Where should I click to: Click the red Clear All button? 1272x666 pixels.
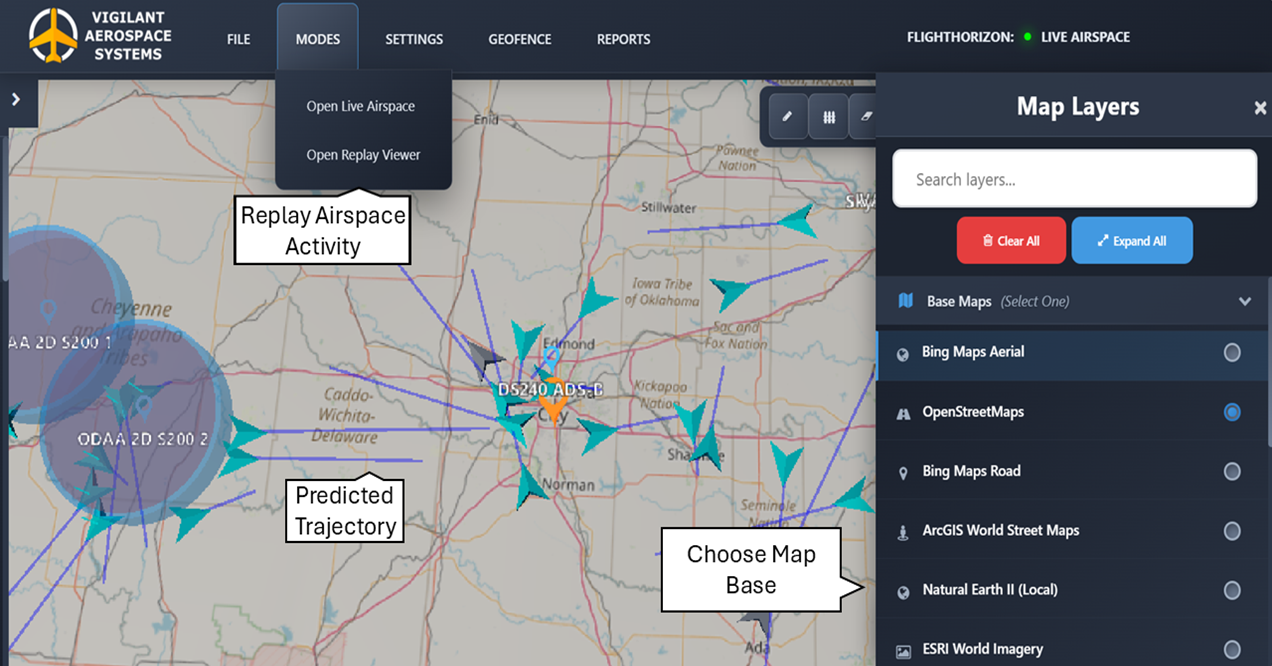[1010, 241]
